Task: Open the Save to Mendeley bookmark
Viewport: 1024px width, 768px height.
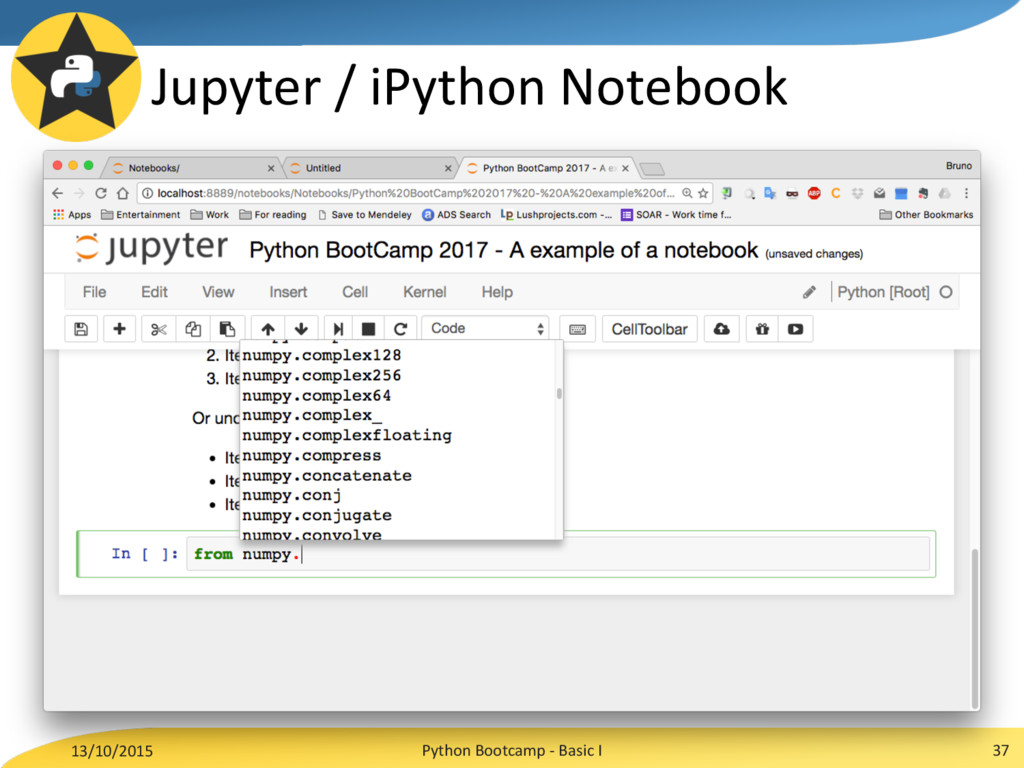Action: pyautogui.click(x=364, y=214)
